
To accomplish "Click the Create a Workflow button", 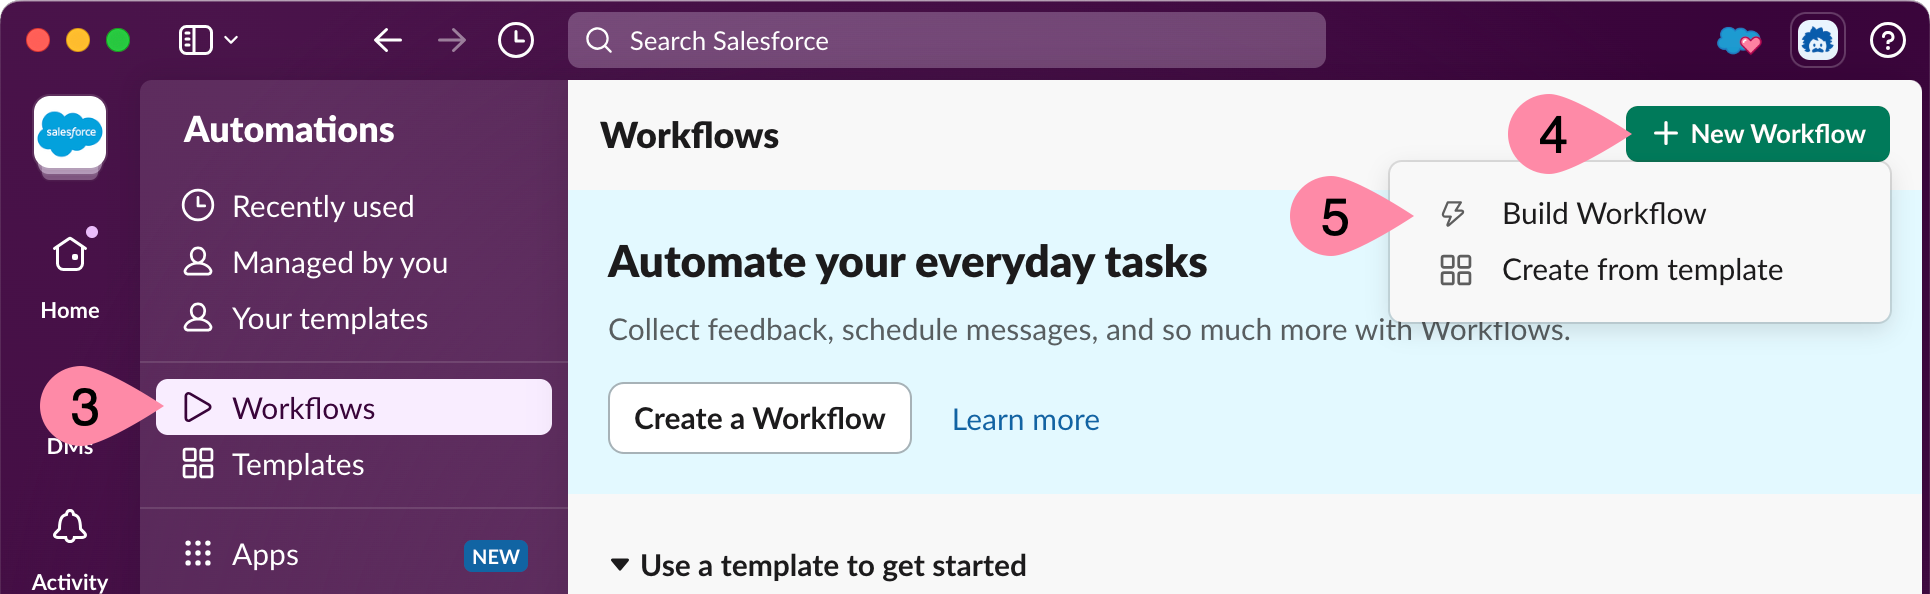I will (x=759, y=418).
